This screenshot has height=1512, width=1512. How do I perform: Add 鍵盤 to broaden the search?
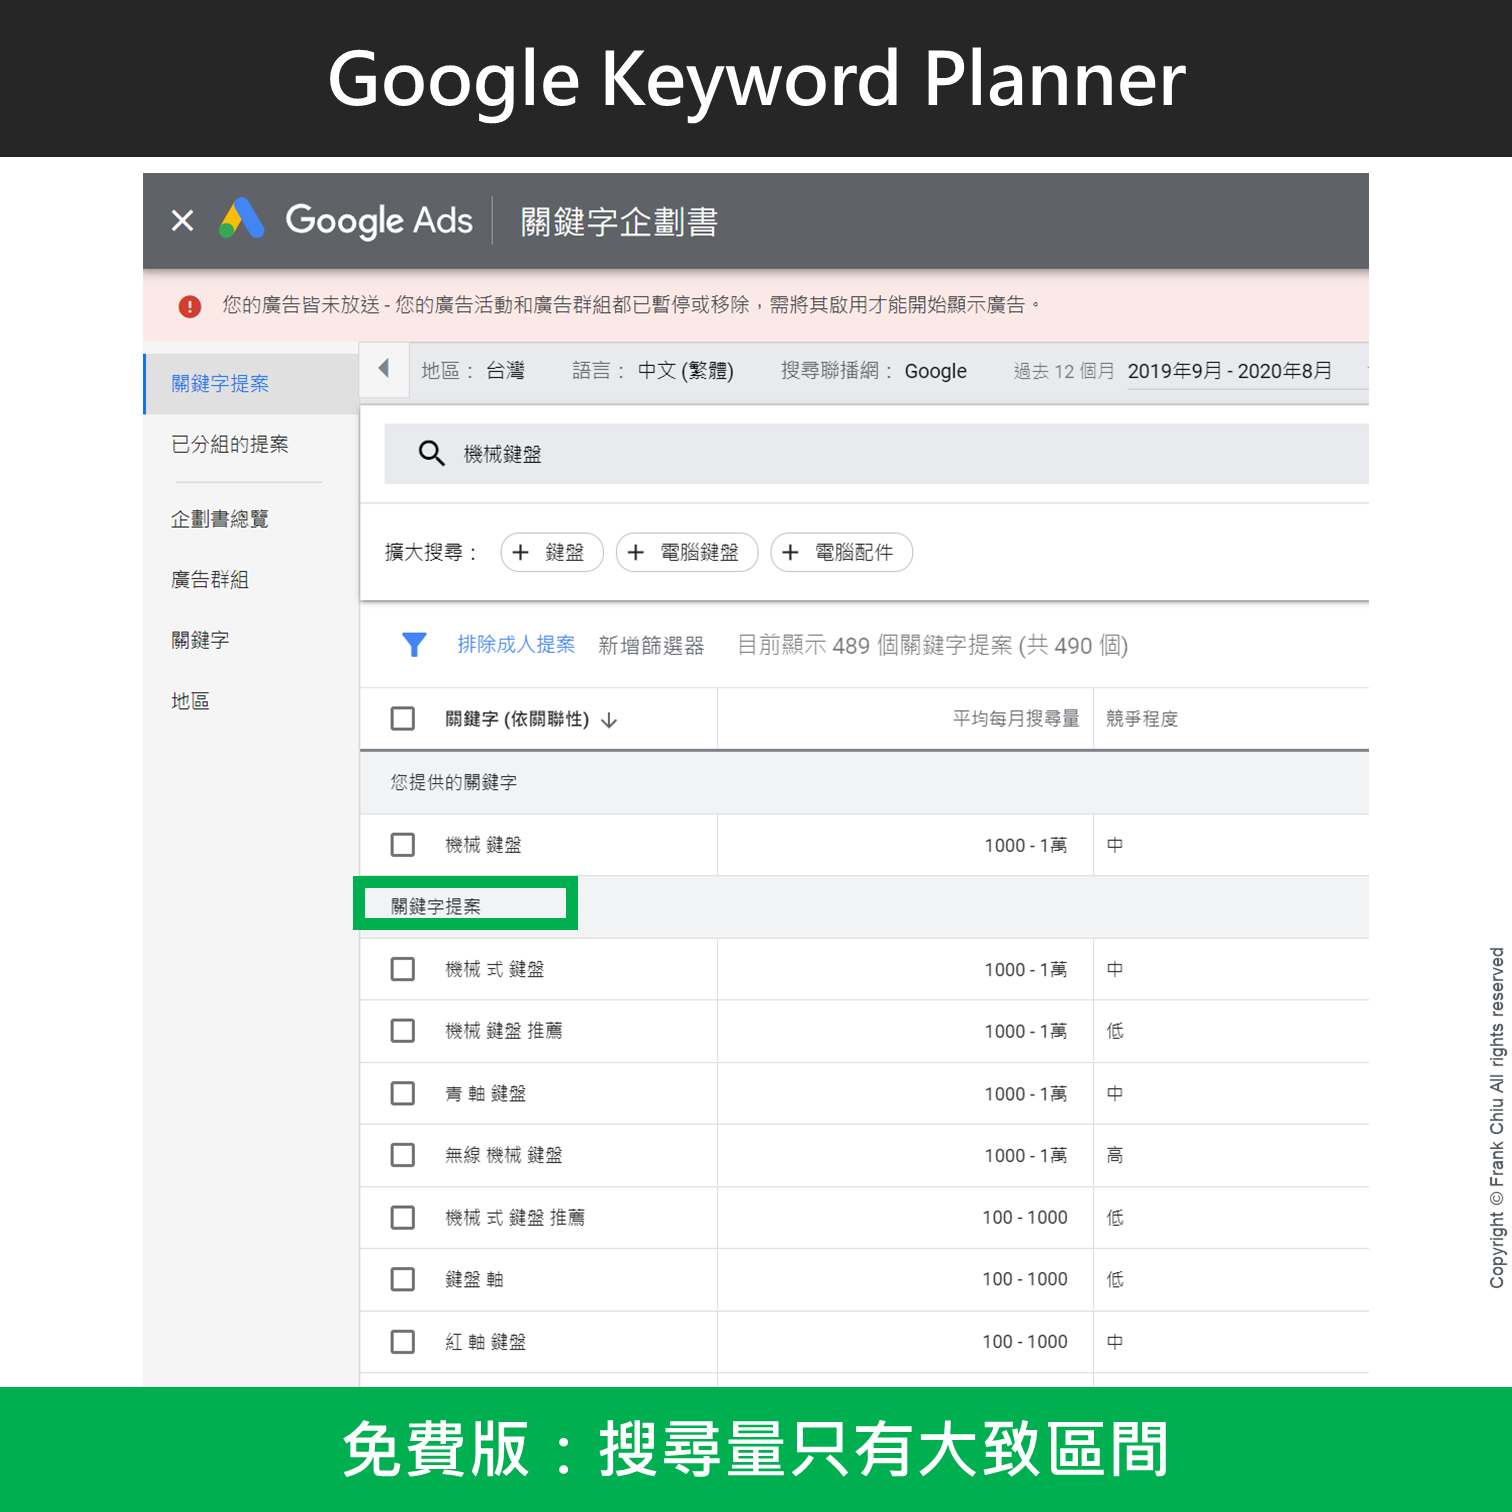(x=551, y=552)
